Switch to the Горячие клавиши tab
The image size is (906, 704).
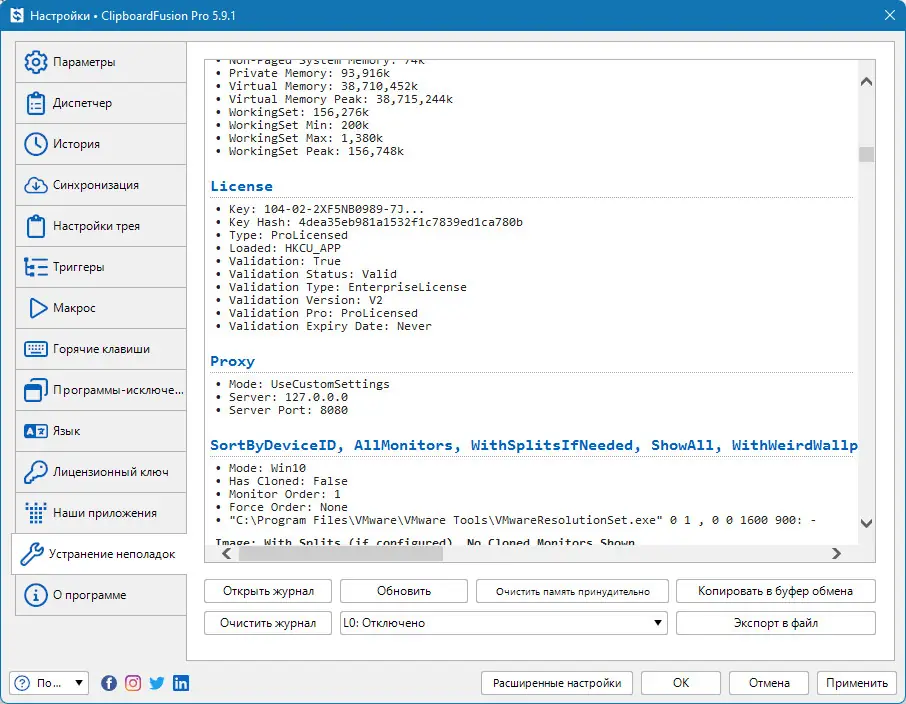pyautogui.click(x=101, y=349)
